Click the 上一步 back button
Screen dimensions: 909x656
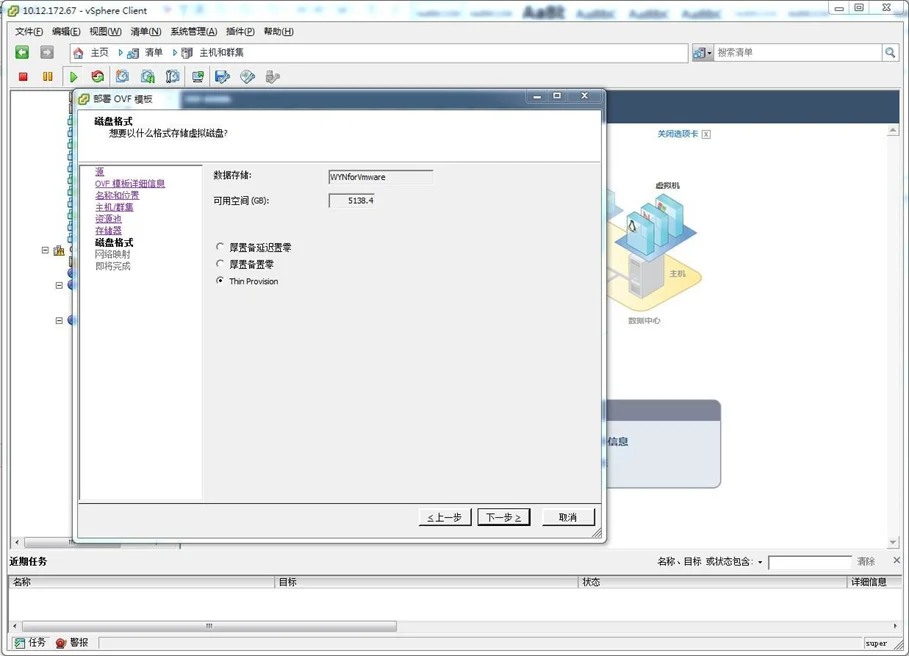coord(445,517)
